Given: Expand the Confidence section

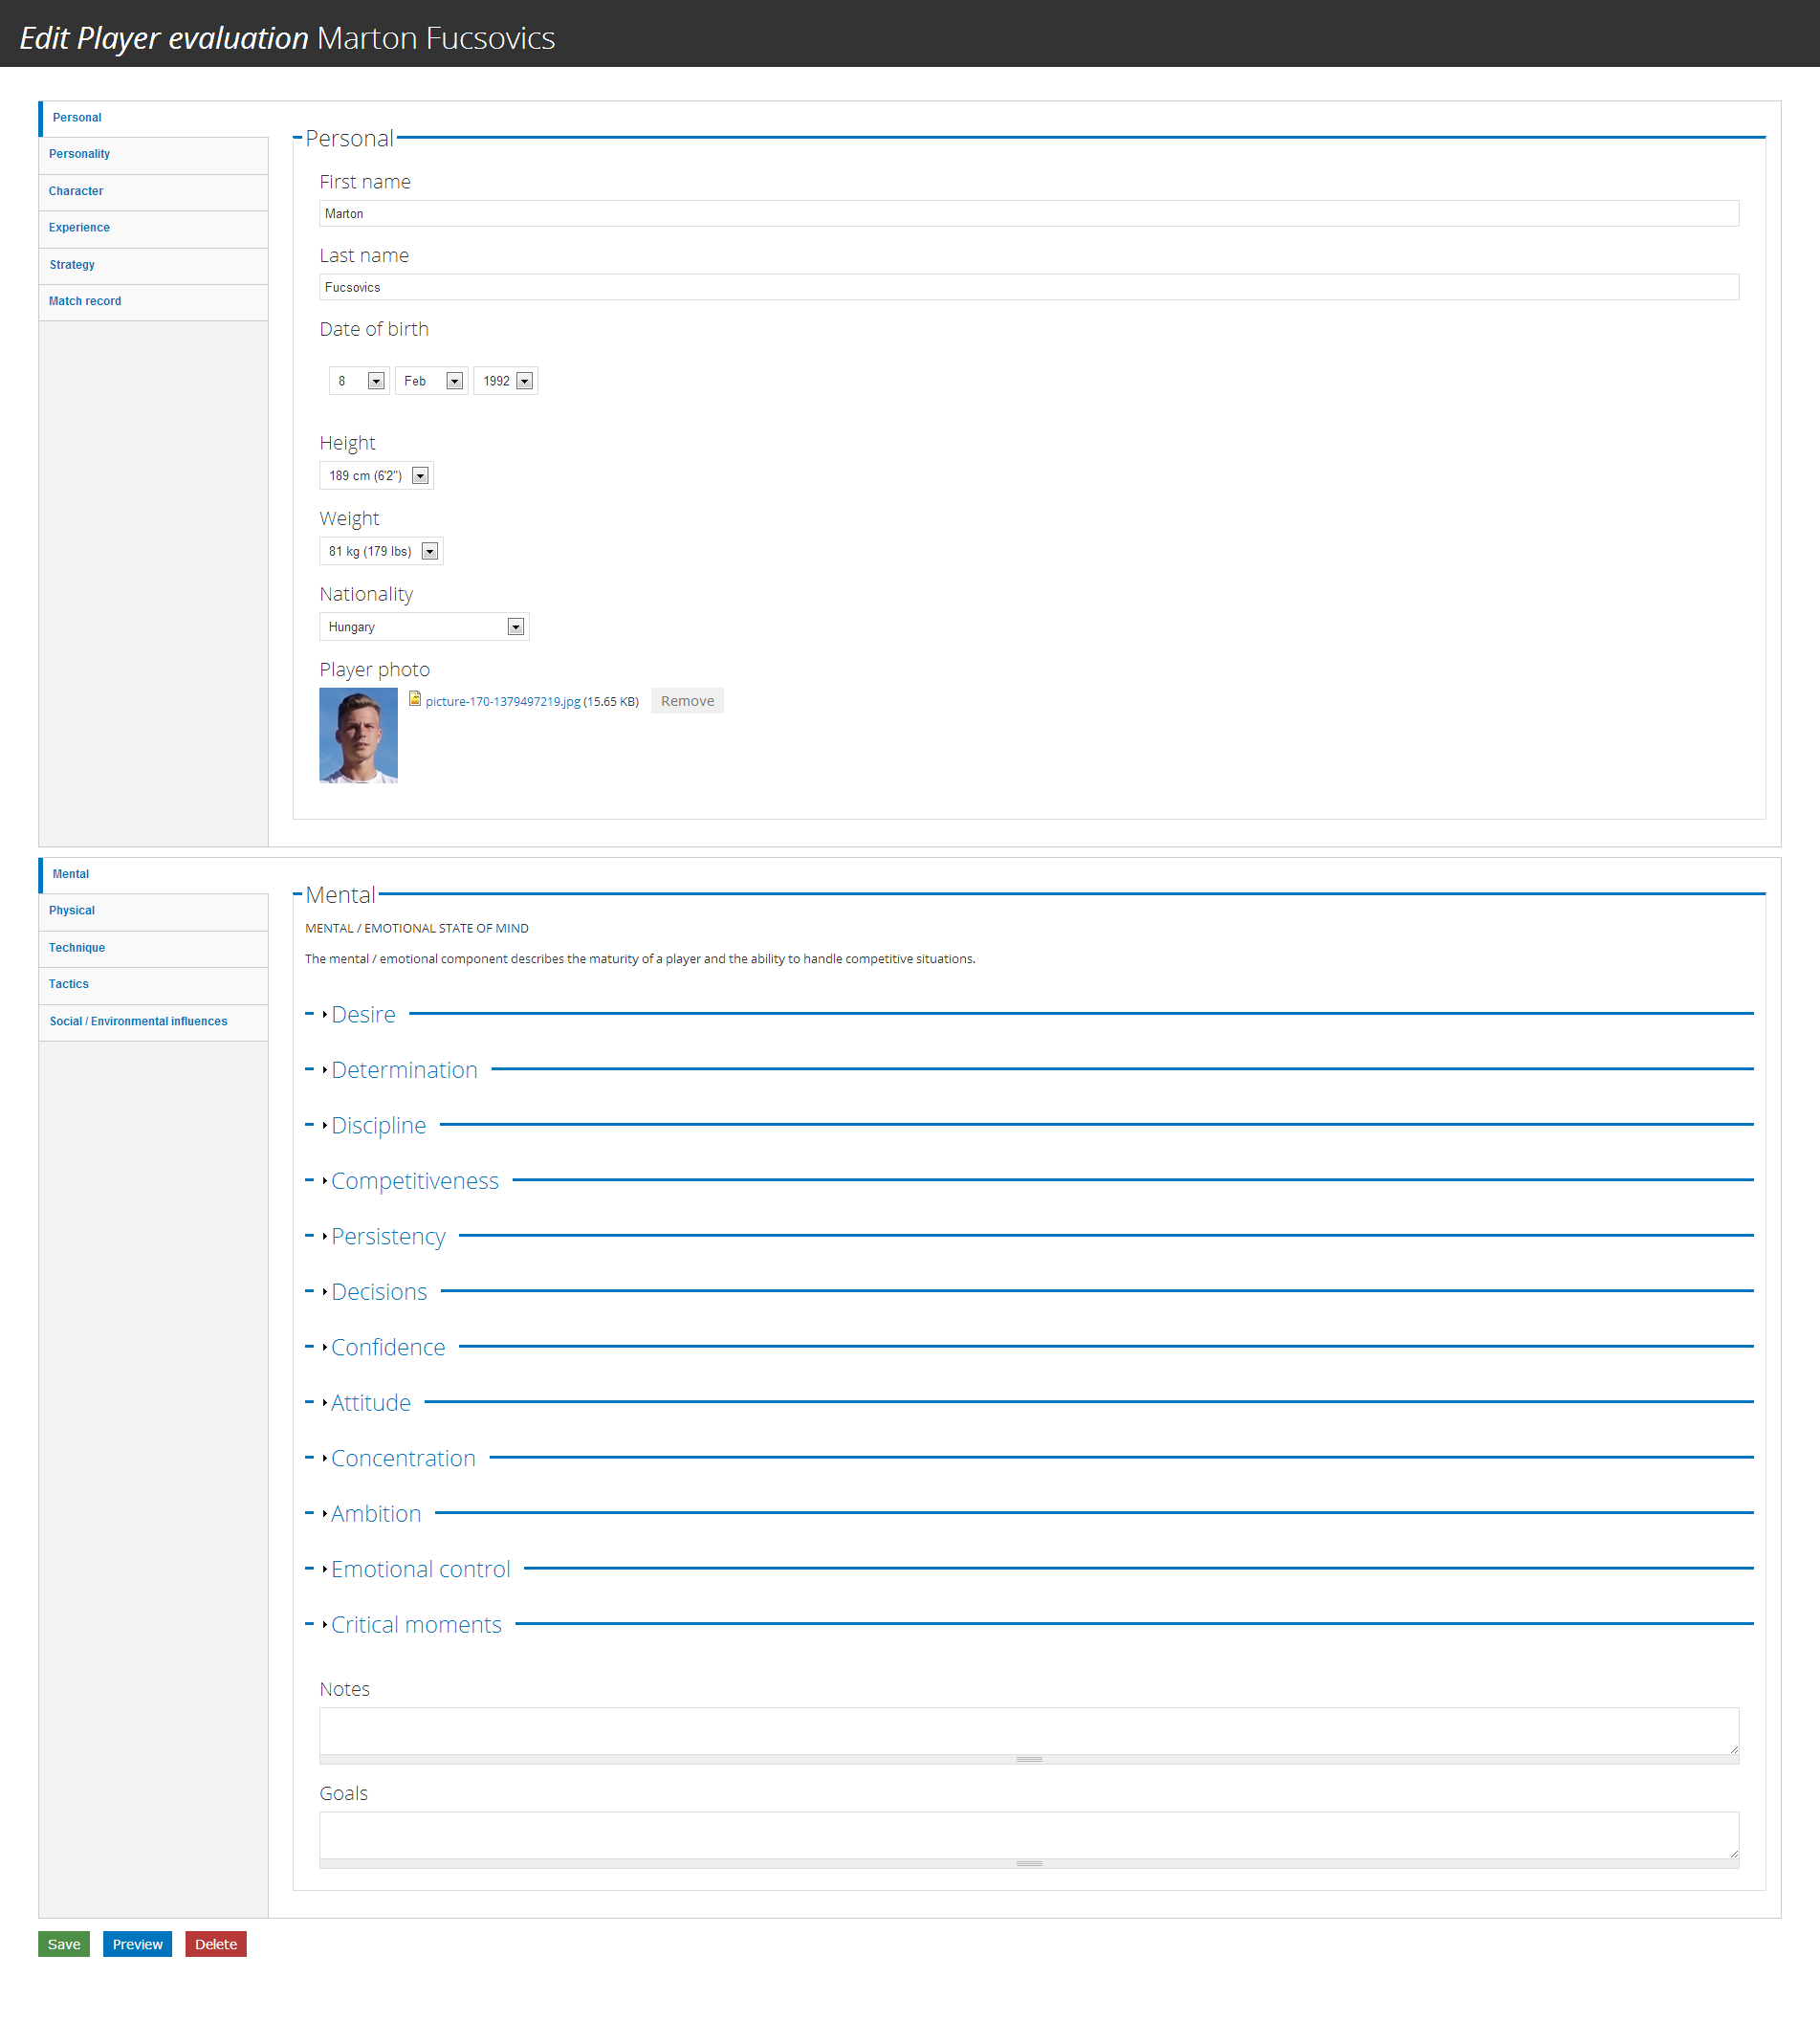Looking at the screenshot, I should (388, 1348).
